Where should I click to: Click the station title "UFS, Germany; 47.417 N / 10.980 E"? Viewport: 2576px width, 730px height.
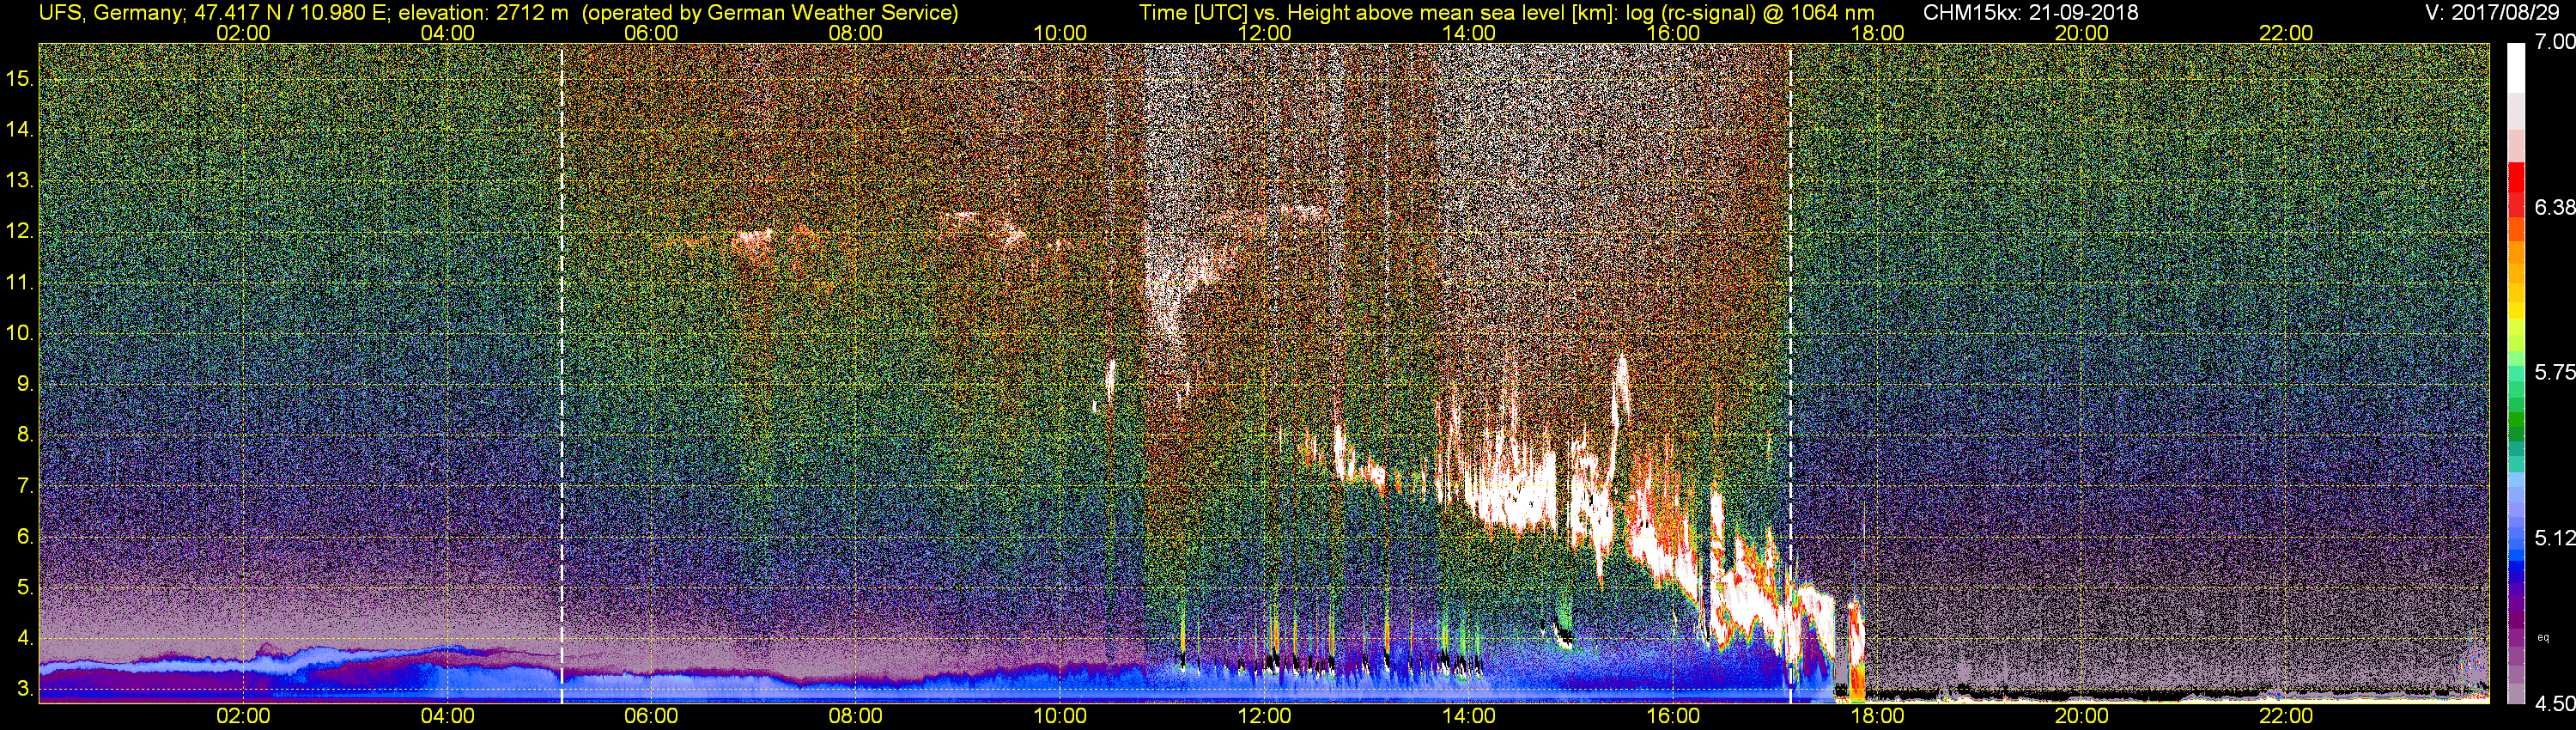tap(215, 13)
